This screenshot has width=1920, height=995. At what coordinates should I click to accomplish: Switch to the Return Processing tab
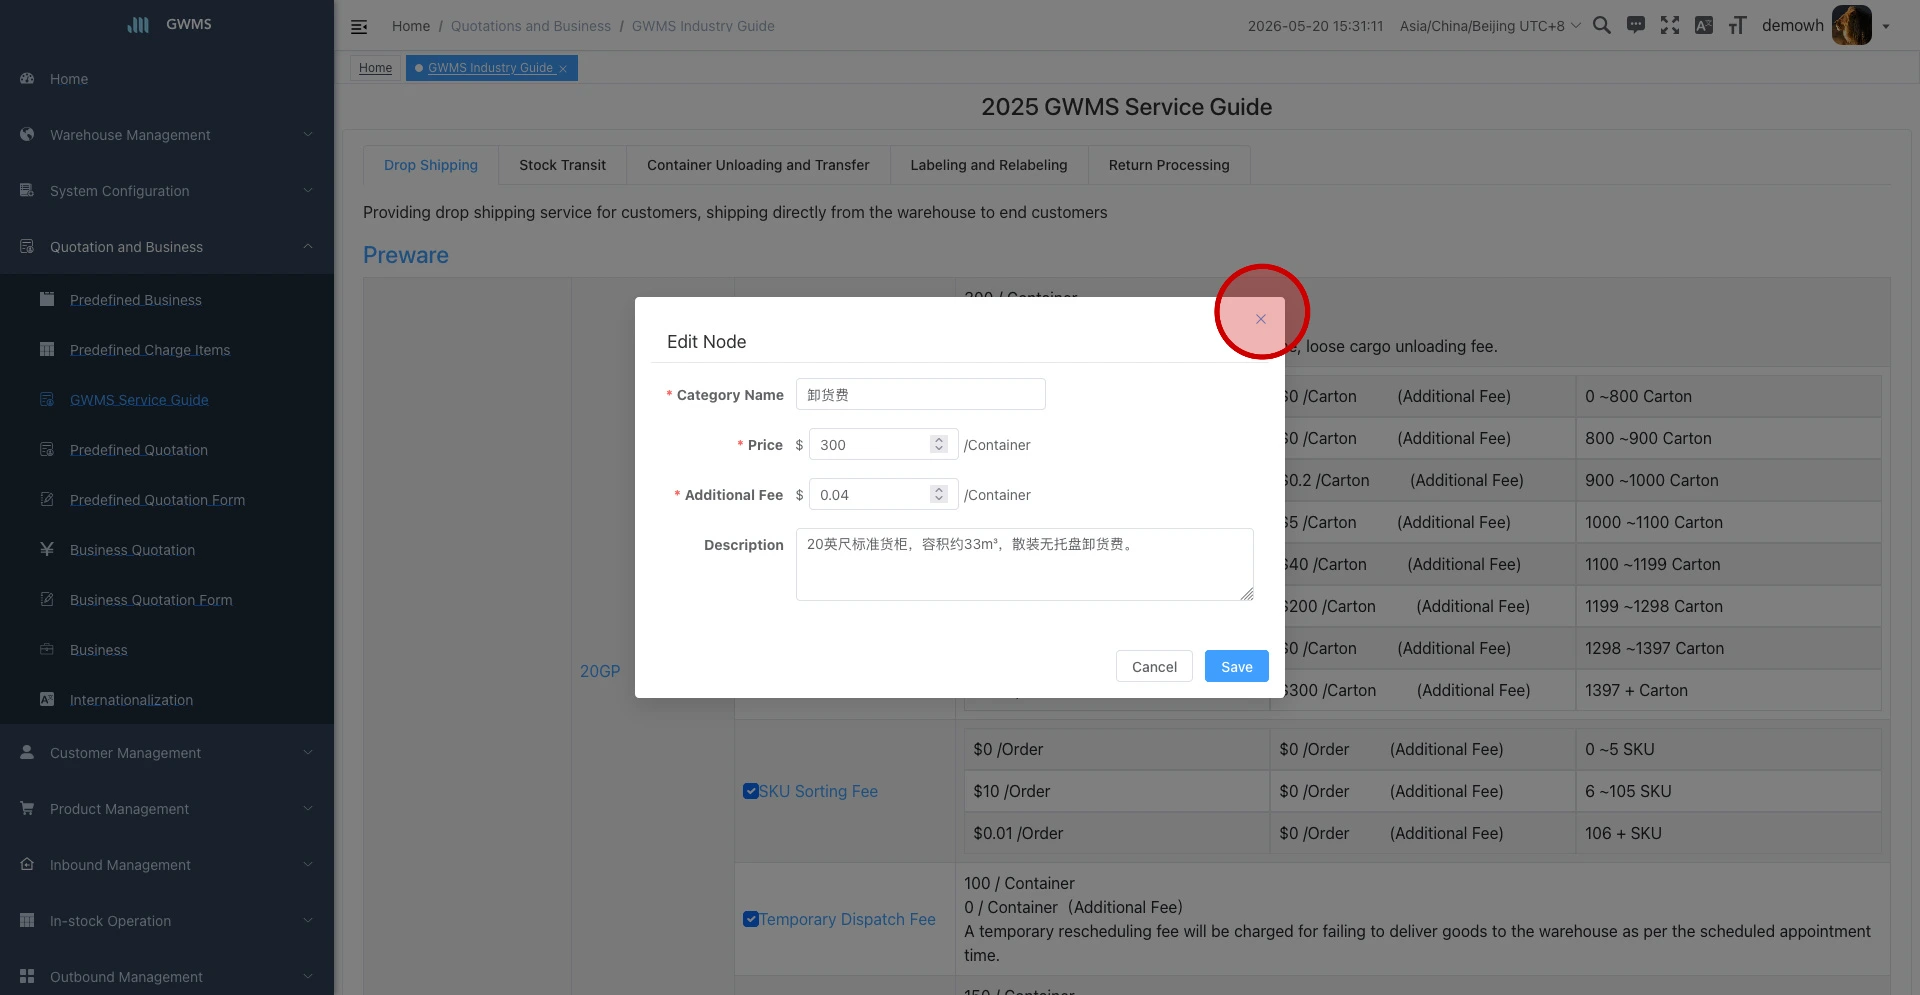pyautogui.click(x=1169, y=165)
